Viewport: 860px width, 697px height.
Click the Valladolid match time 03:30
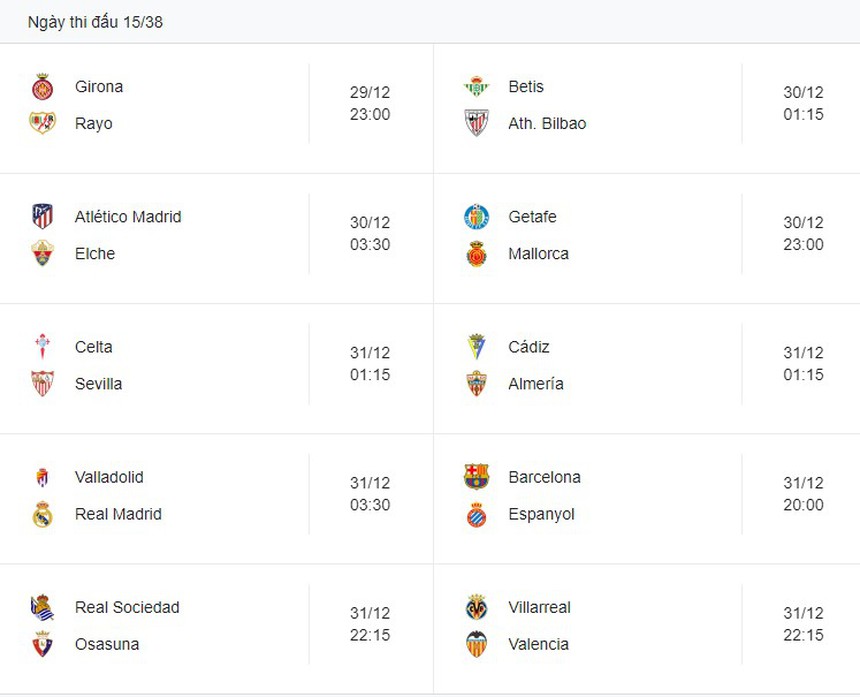[370, 505]
